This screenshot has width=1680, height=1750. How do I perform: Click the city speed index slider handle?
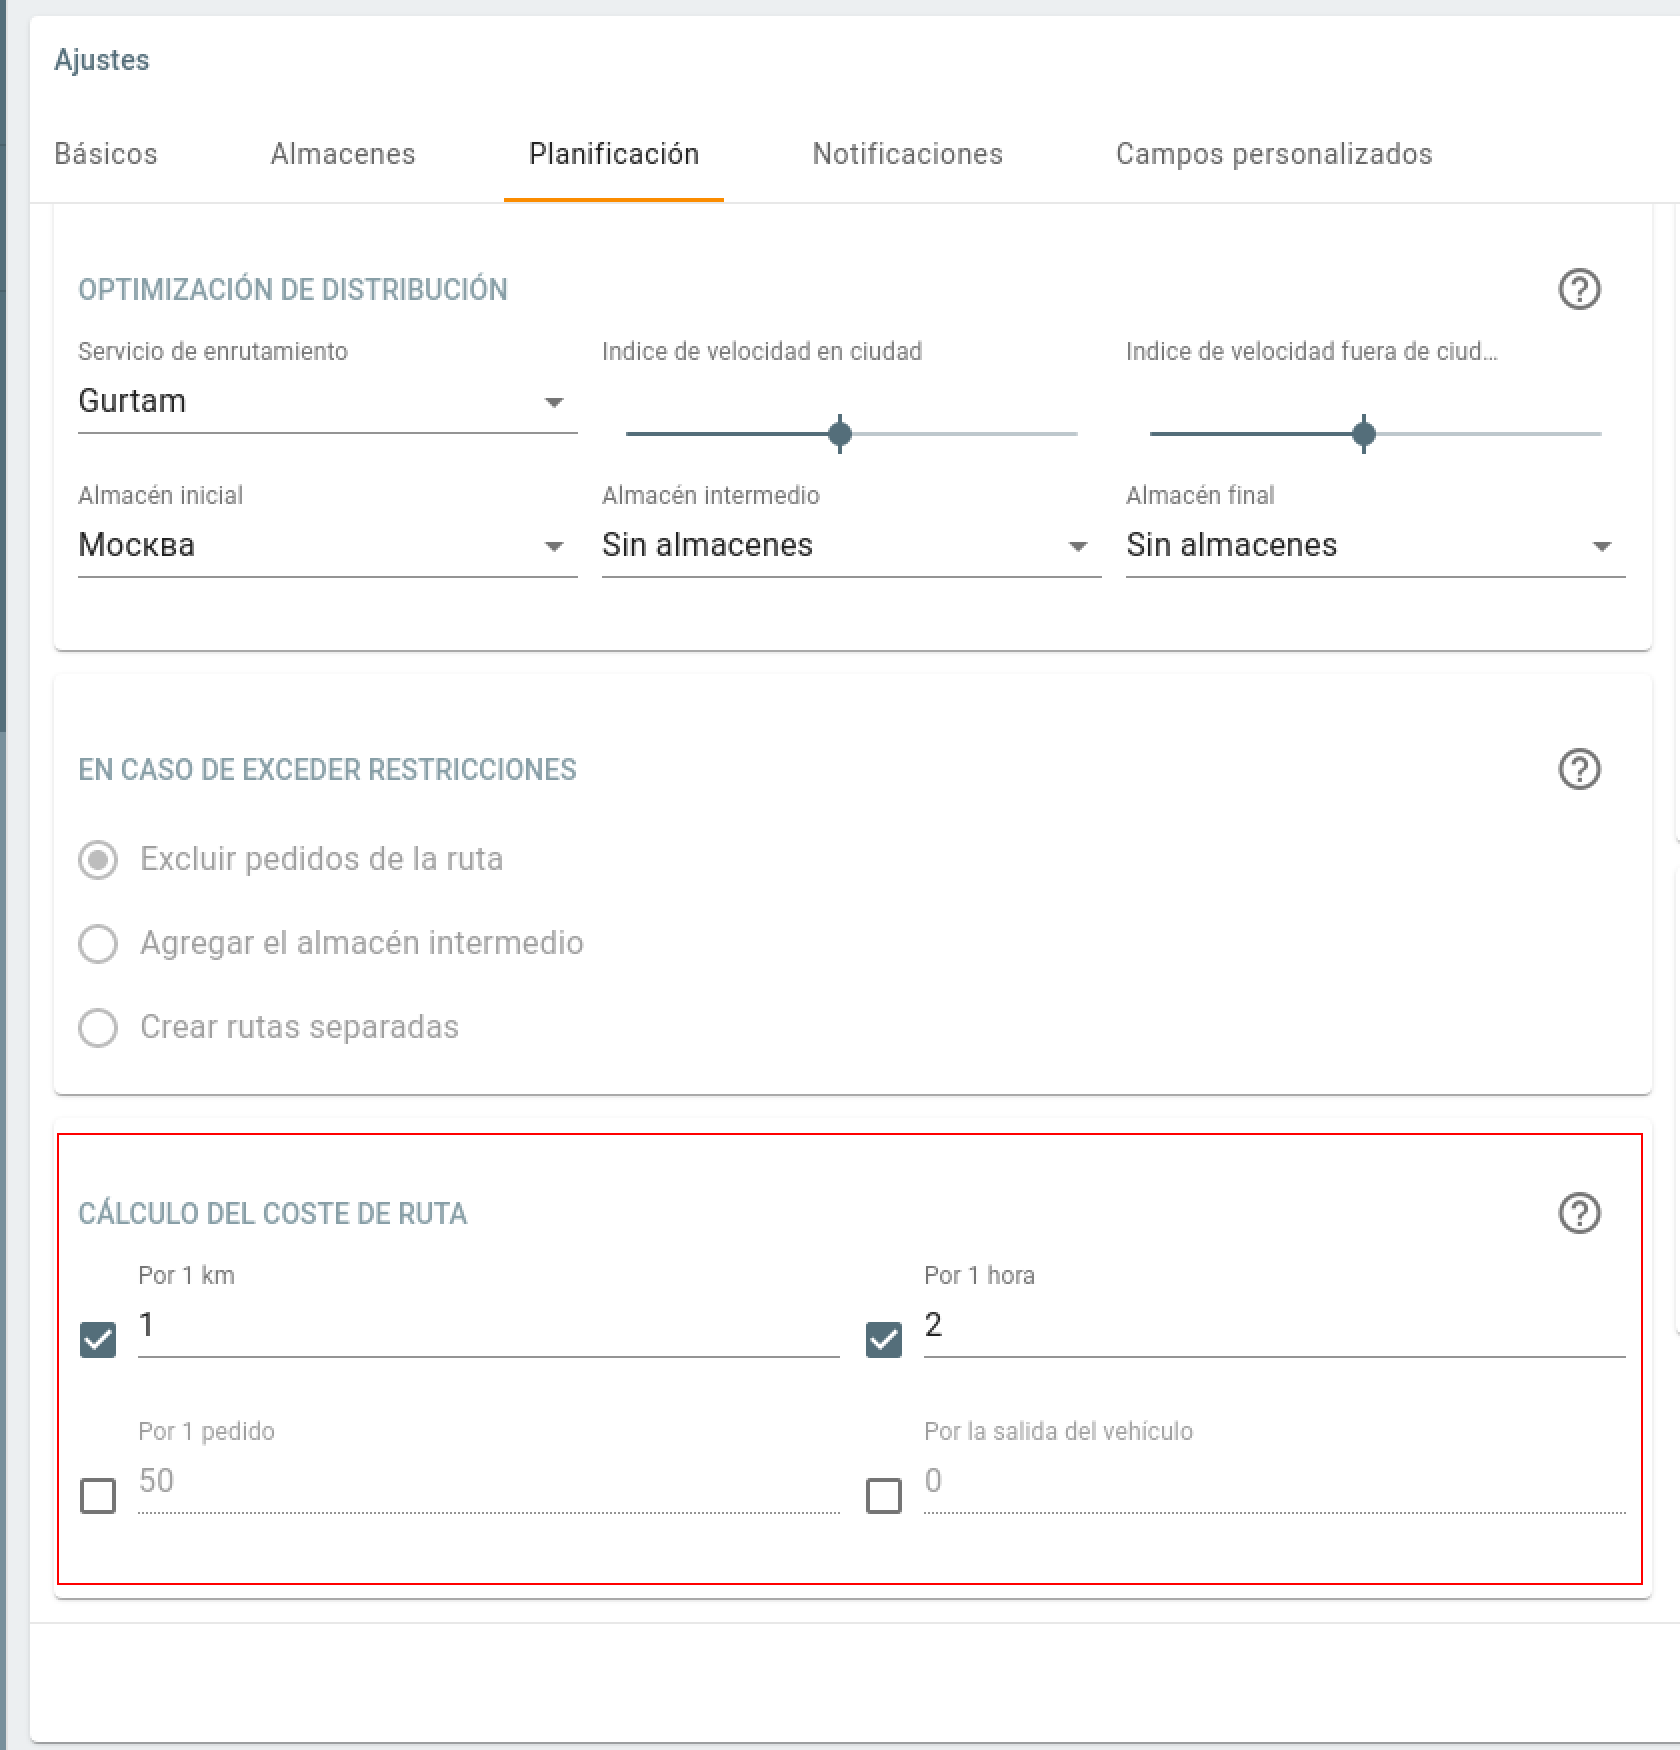840,434
